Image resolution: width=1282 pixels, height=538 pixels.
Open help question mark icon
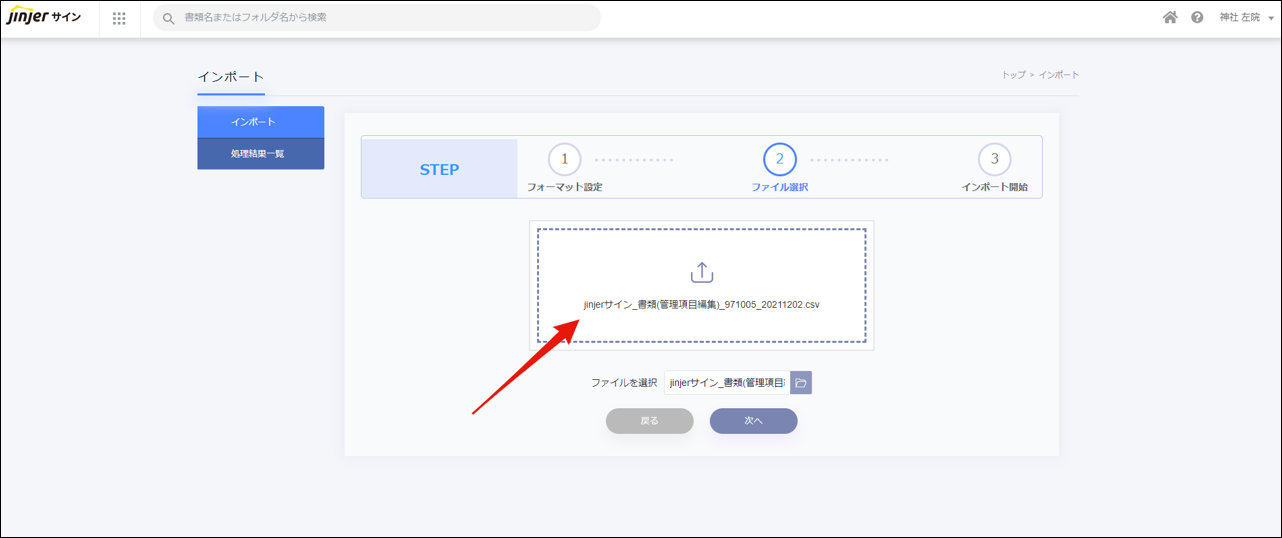(1197, 18)
